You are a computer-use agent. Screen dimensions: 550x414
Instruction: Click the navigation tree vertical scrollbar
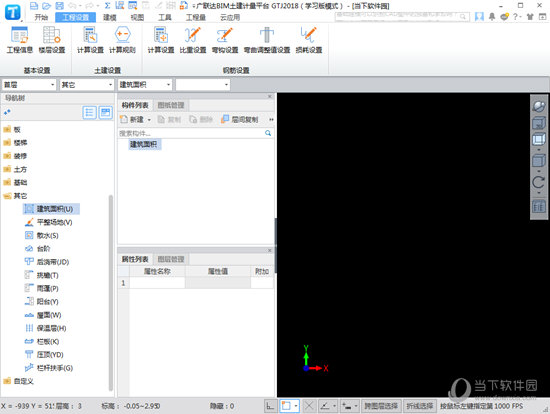pos(111,292)
